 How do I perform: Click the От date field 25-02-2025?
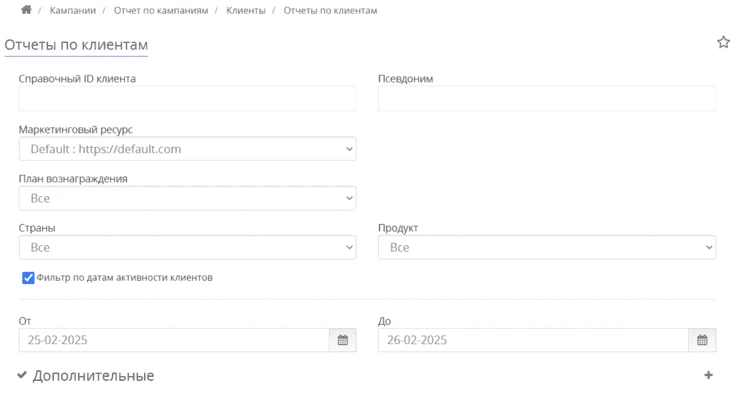point(174,340)
